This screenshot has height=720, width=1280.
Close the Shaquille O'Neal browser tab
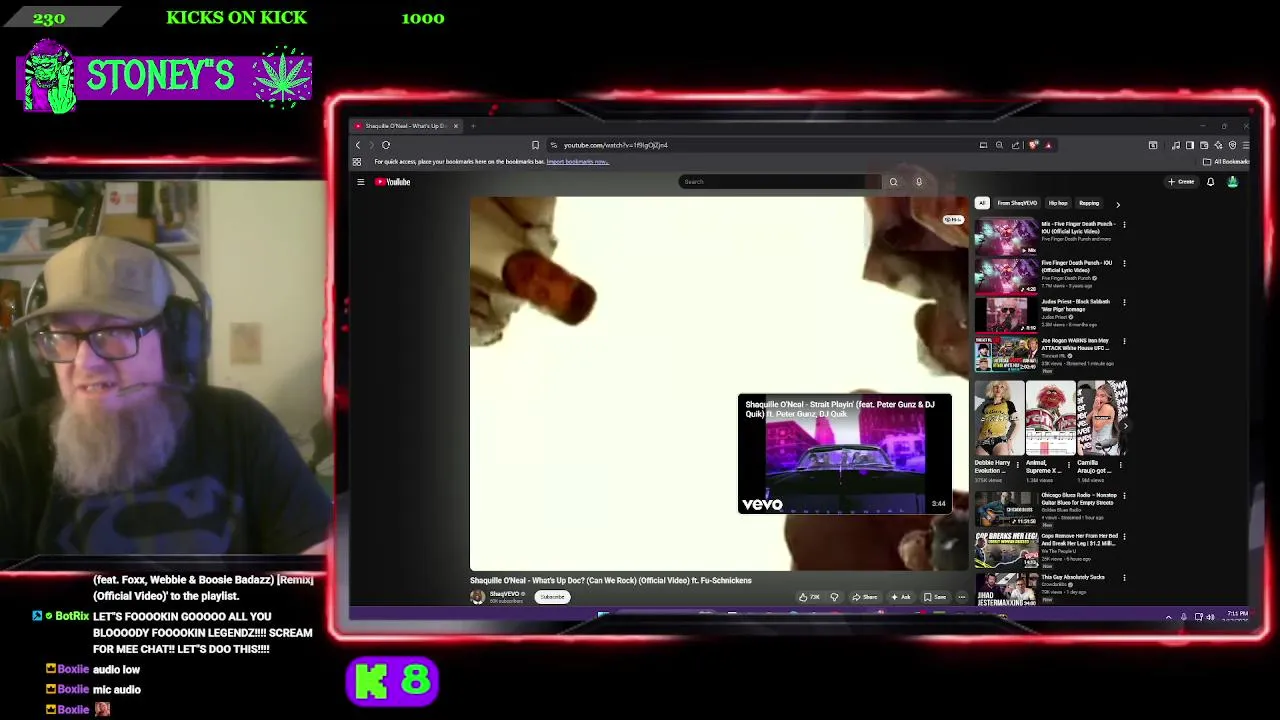point(456,126)
